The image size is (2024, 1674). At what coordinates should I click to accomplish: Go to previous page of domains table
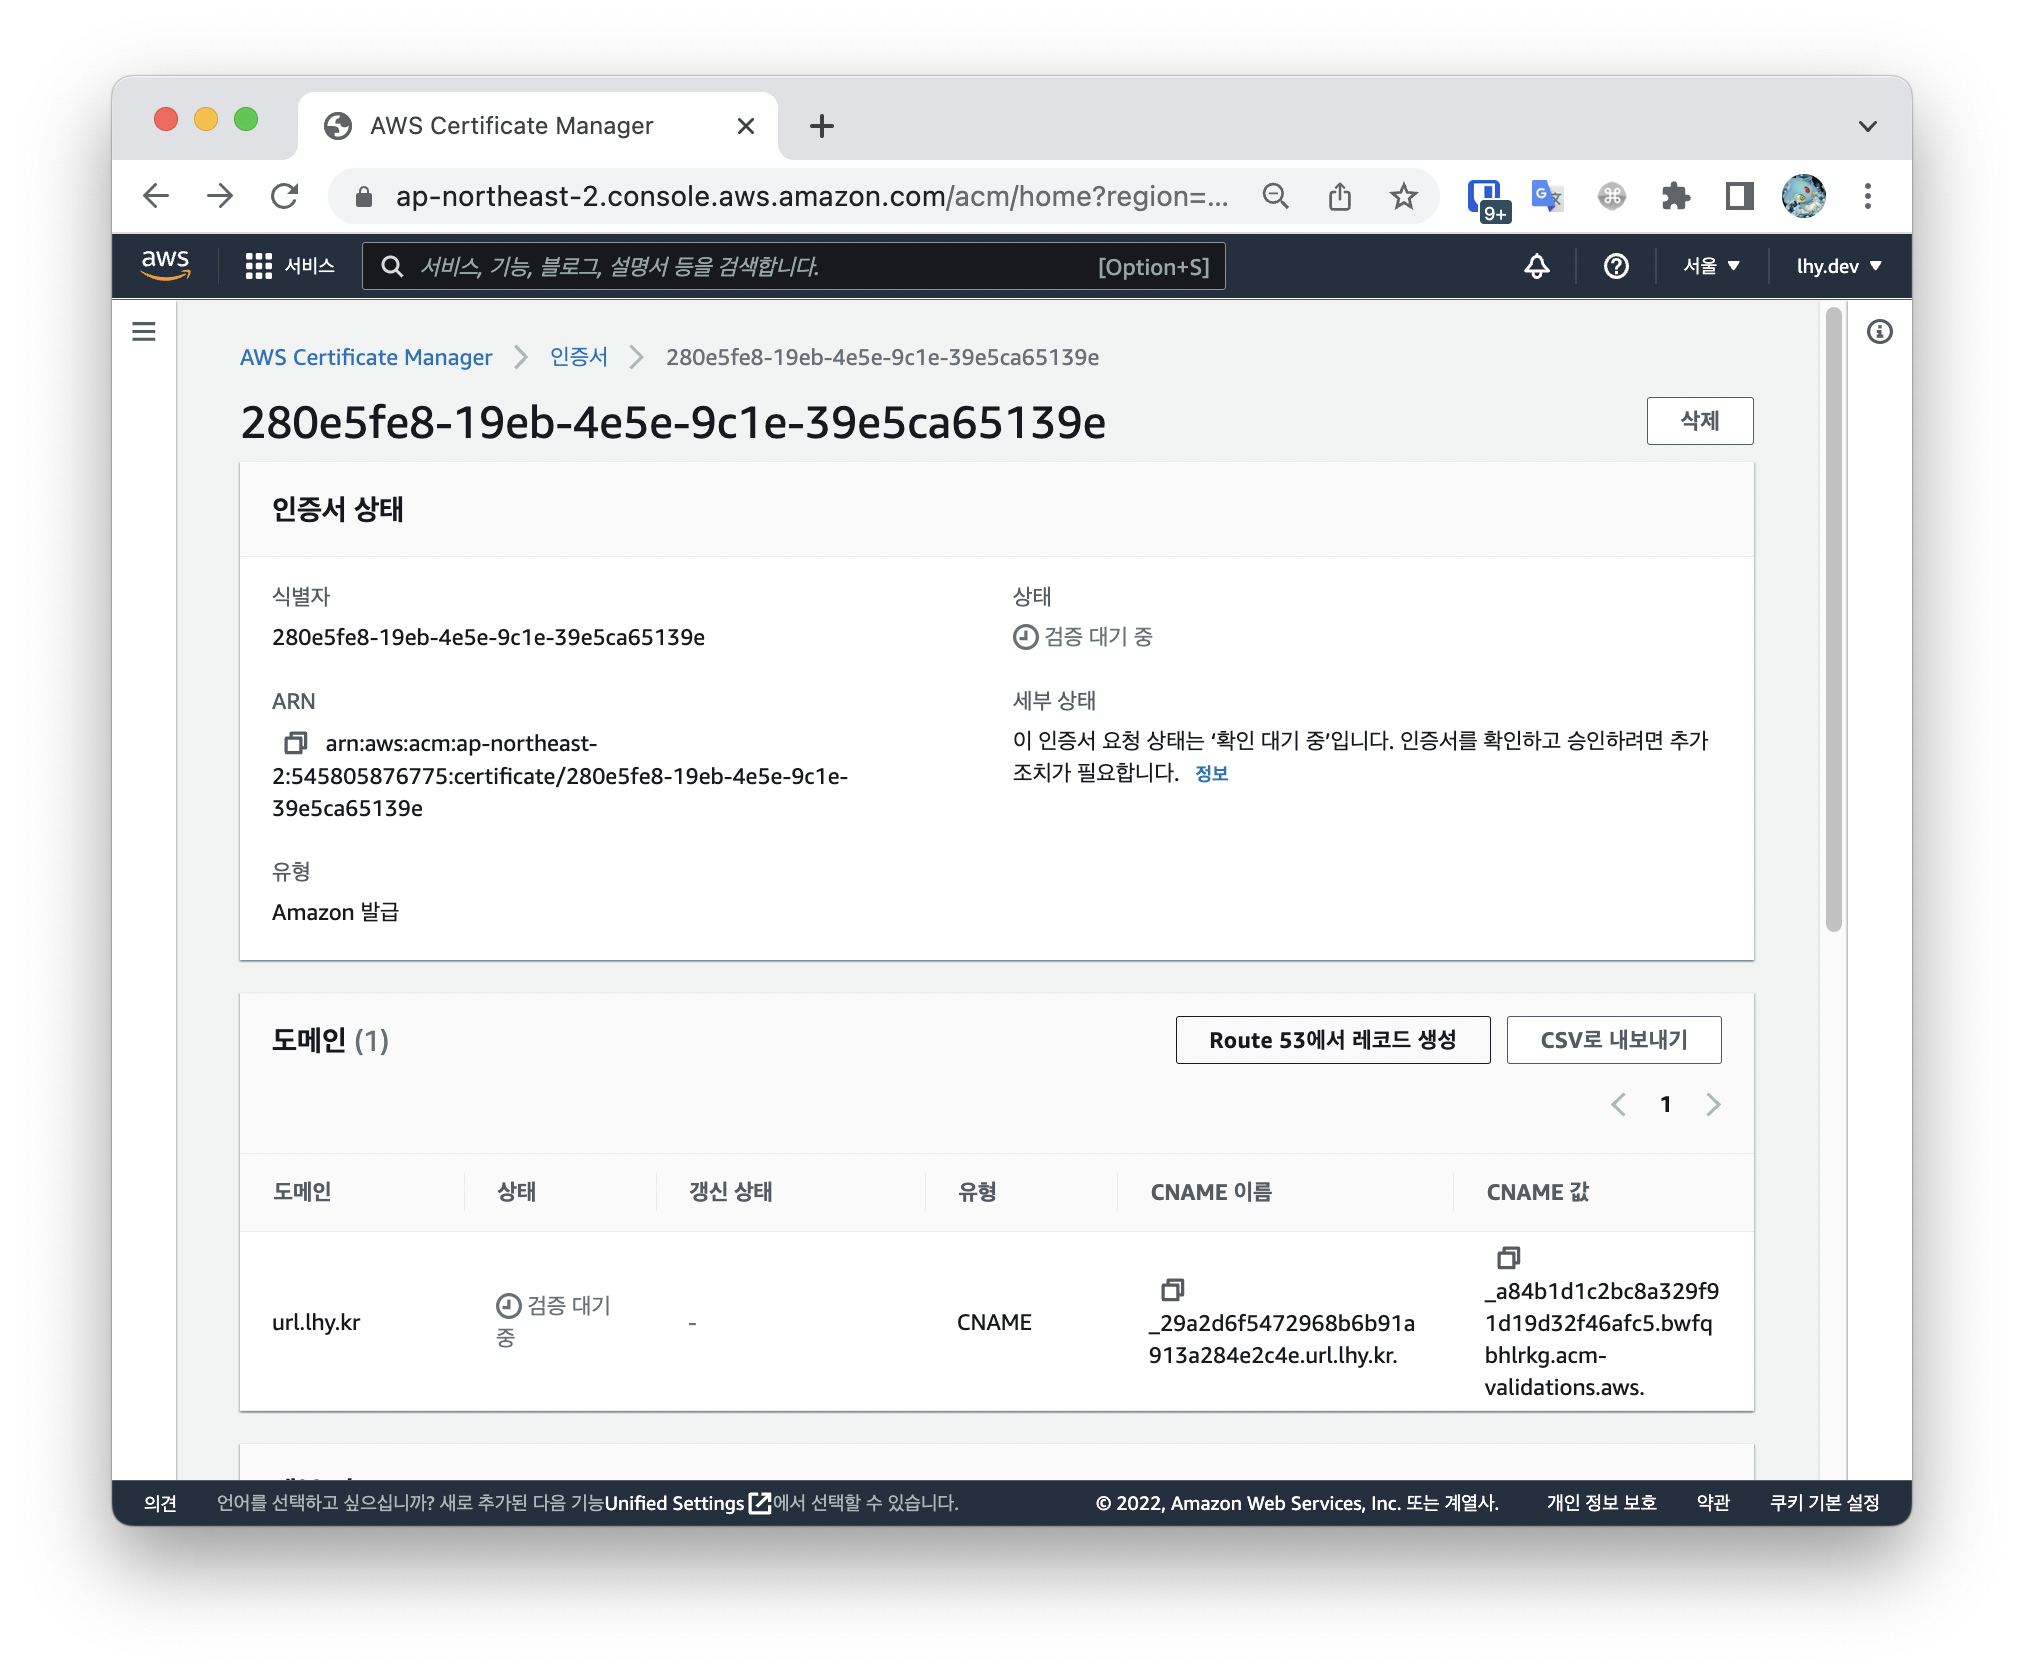pos(1618,1104)
